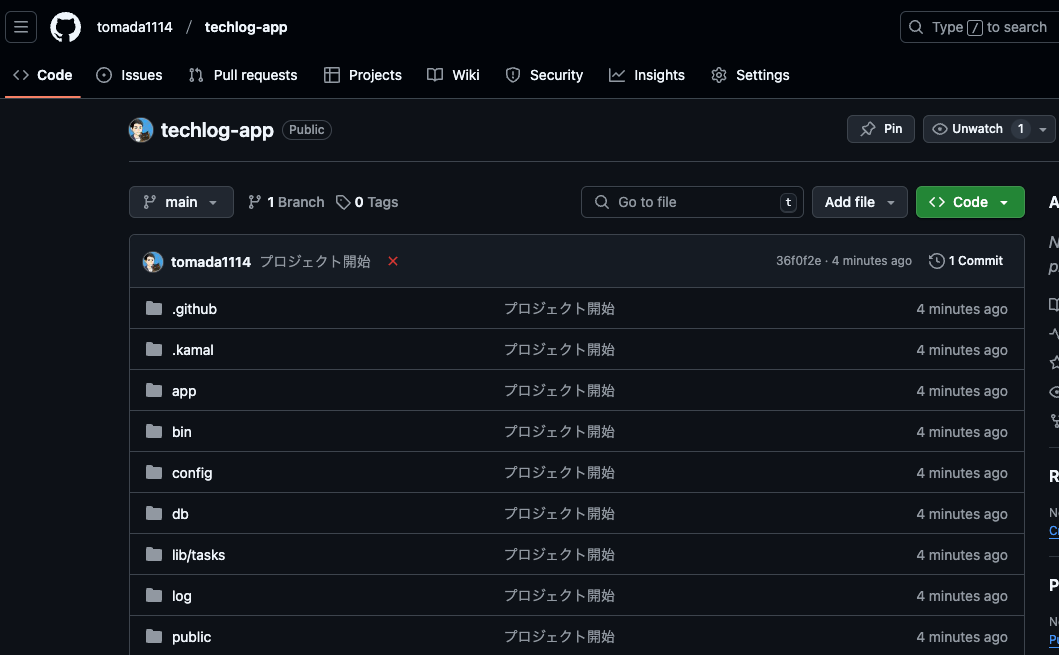Click the folder icon beside .kamal

[154, 350]
